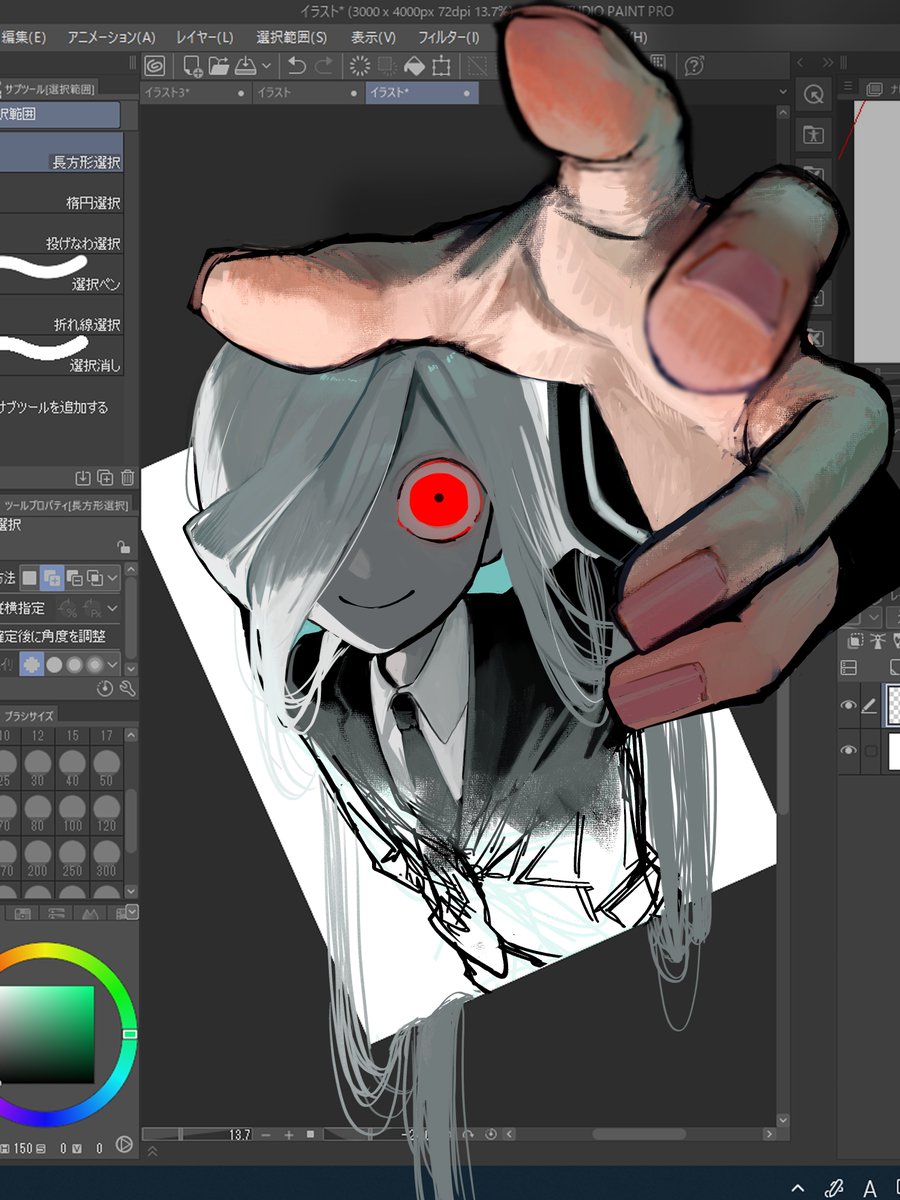
Task: Open the Clip Studio launcher icon
Action: [155, 66]
